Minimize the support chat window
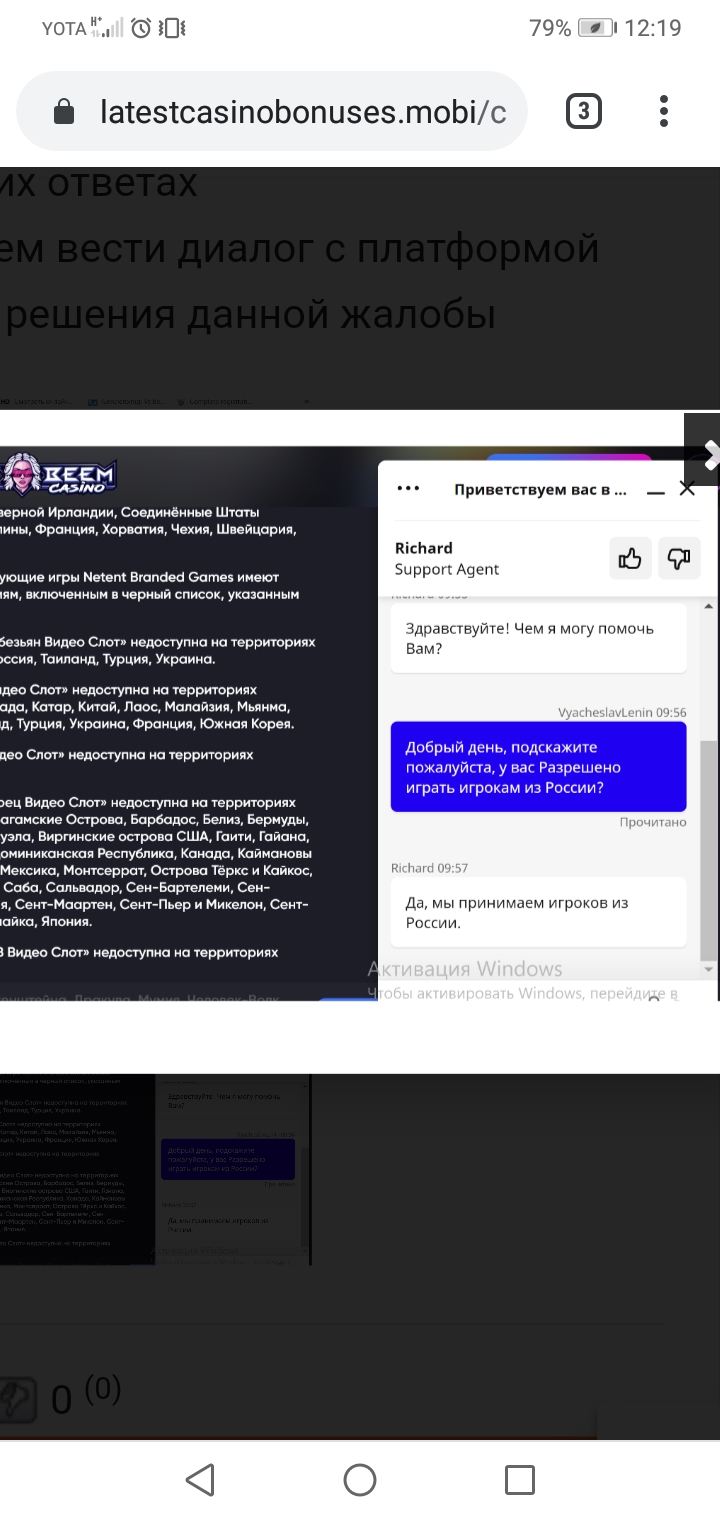The height and width of the screenshot is (1520, 720). (656, 491)
